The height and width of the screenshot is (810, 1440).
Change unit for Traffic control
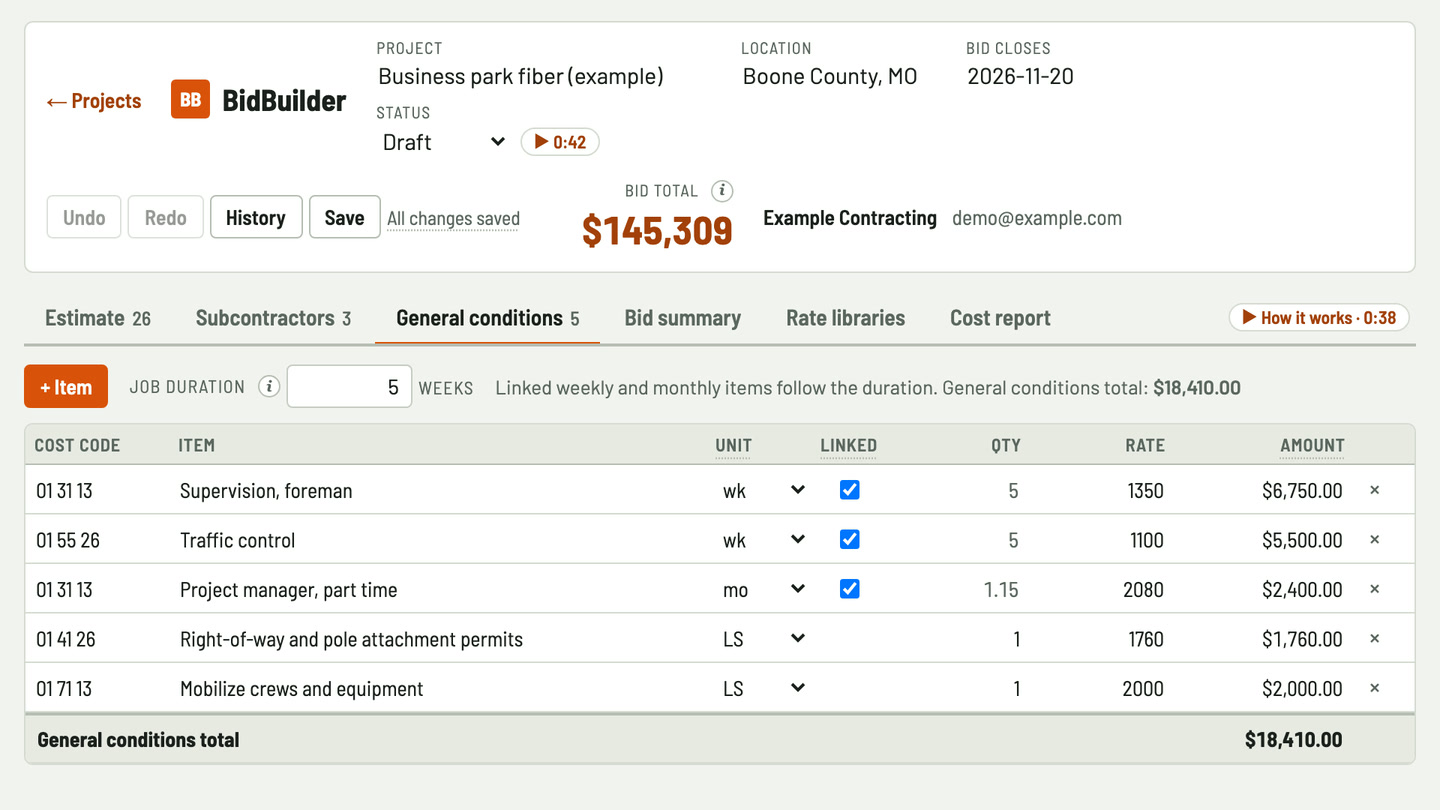coord(763,540)
